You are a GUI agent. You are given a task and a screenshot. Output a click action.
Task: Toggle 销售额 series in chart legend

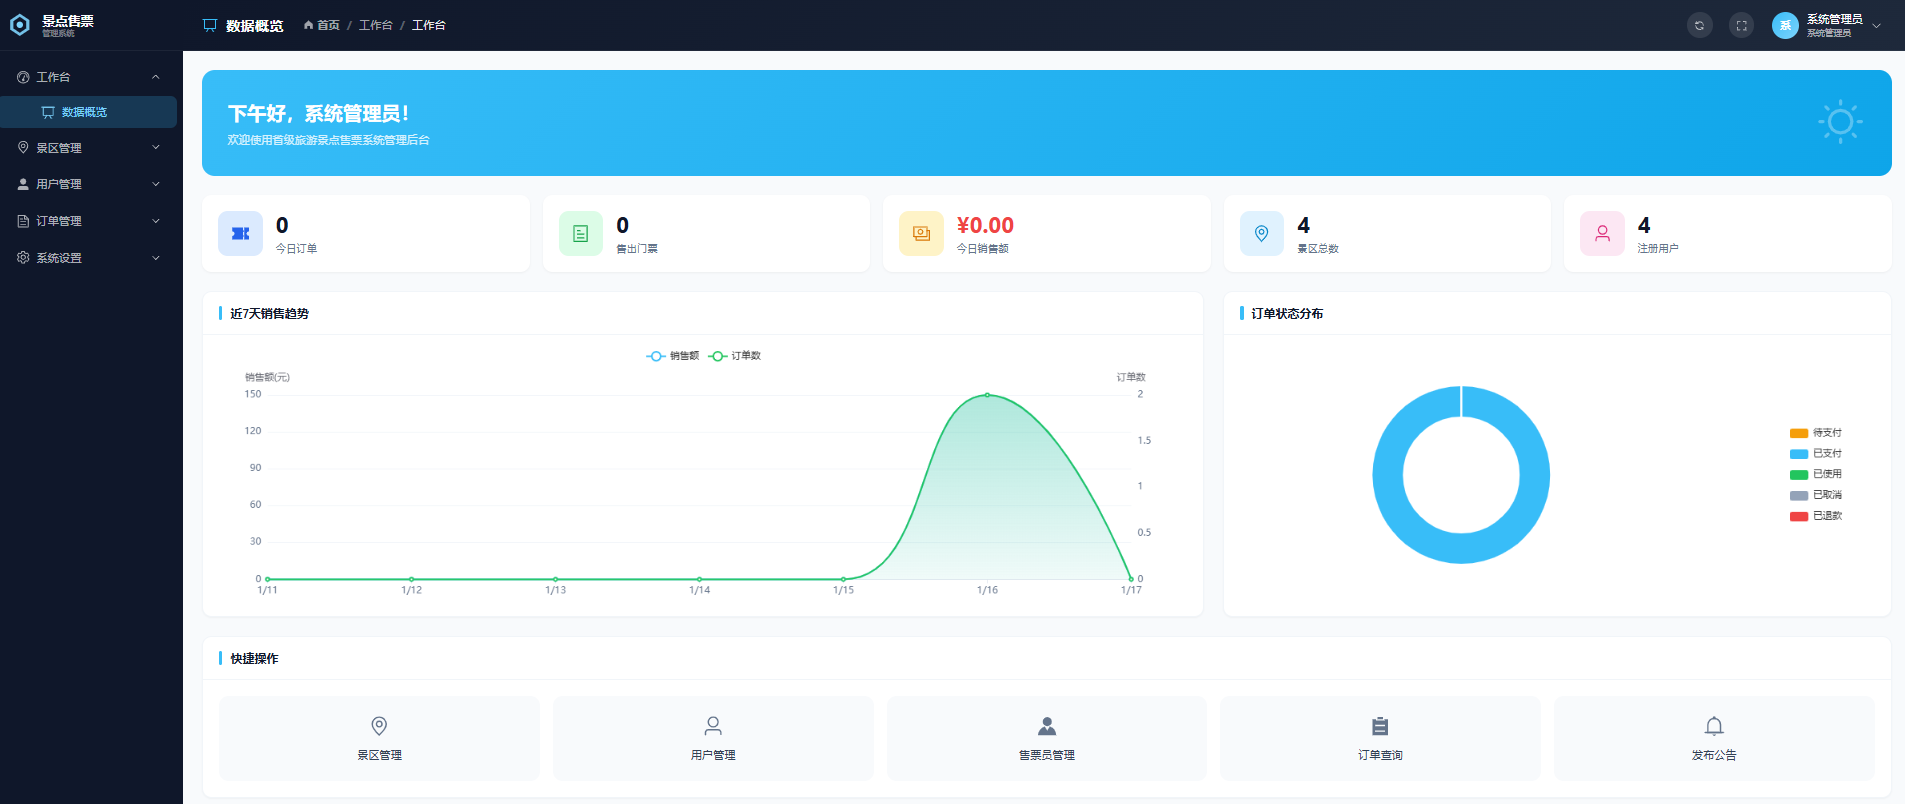click(673, 356)
